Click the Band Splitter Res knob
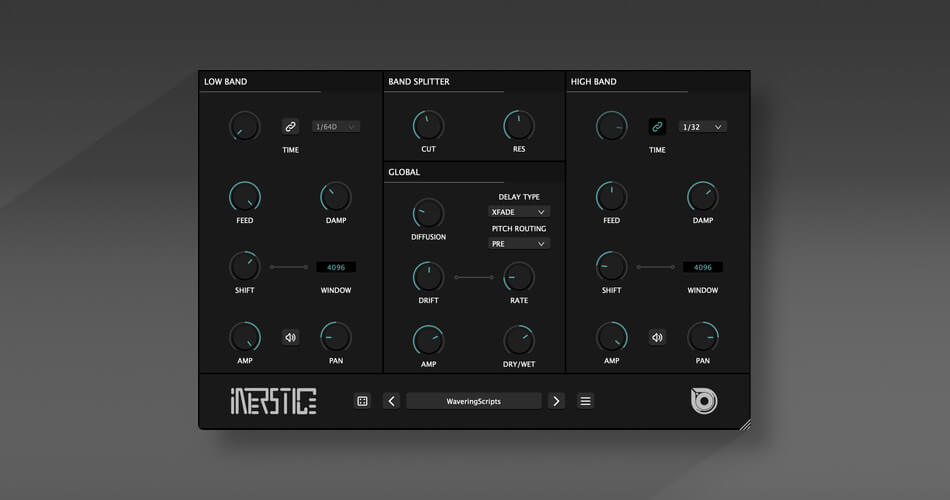 [x=519, y=126]
